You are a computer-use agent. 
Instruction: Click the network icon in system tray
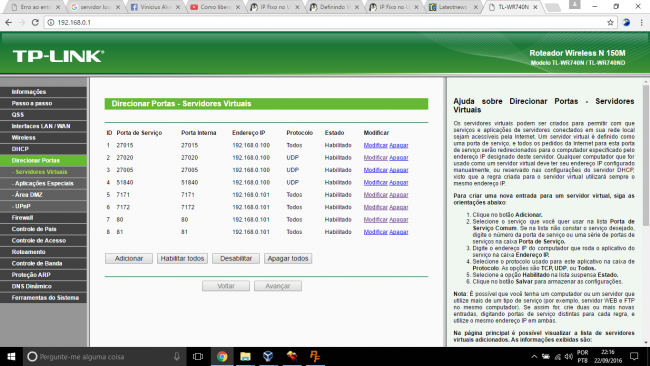tap(558, 356)
